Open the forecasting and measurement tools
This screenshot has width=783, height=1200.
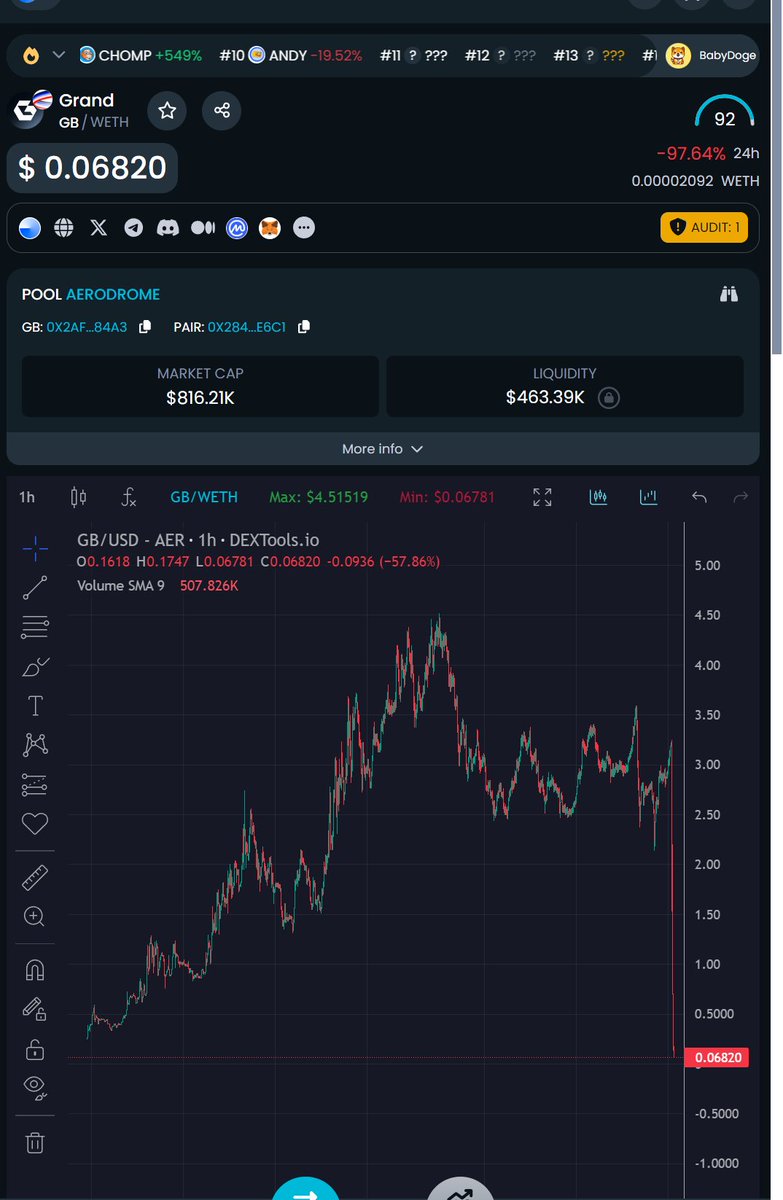(35, 784)
